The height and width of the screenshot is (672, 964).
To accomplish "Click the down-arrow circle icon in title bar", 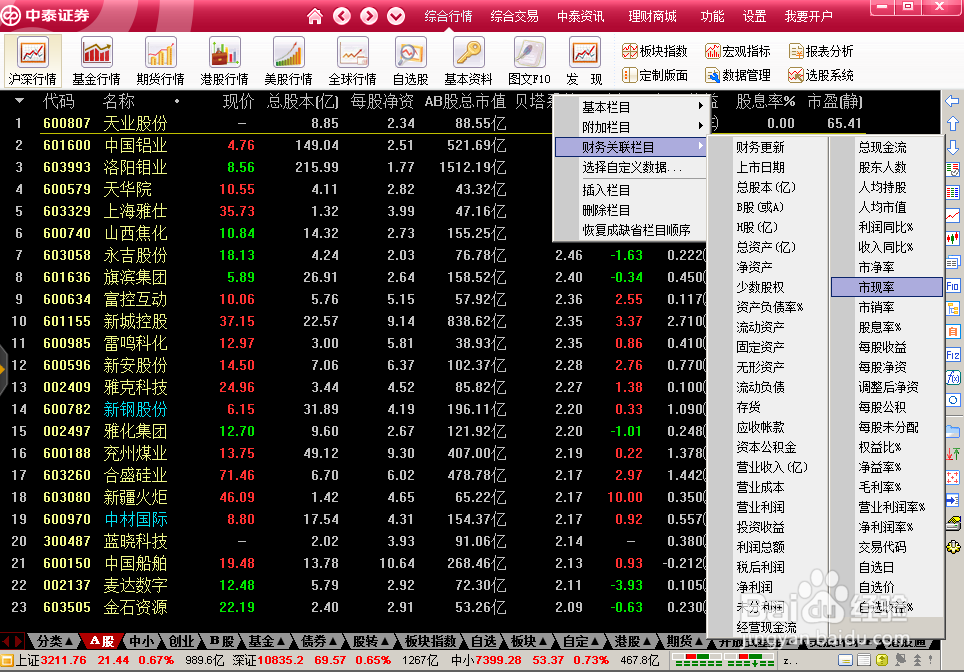I will click(396, 16).
